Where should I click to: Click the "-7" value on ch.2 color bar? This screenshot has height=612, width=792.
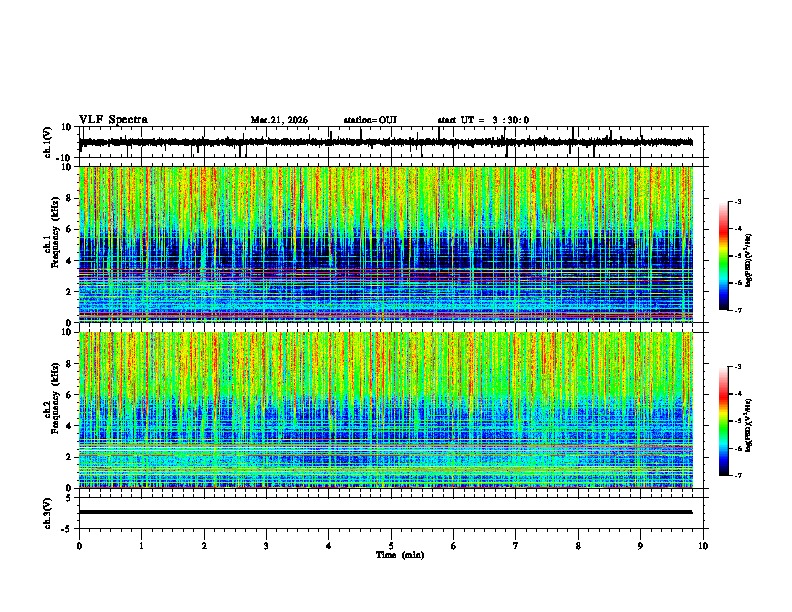tap(738, 476)
